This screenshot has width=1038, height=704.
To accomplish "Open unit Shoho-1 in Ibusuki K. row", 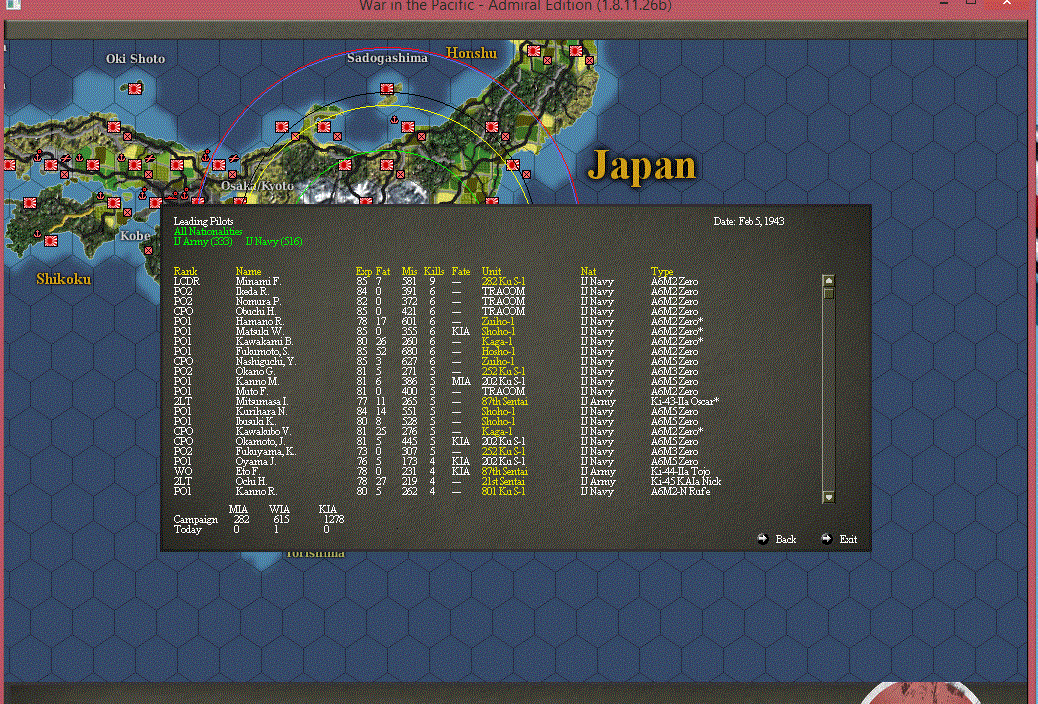I will coord(498,421).
